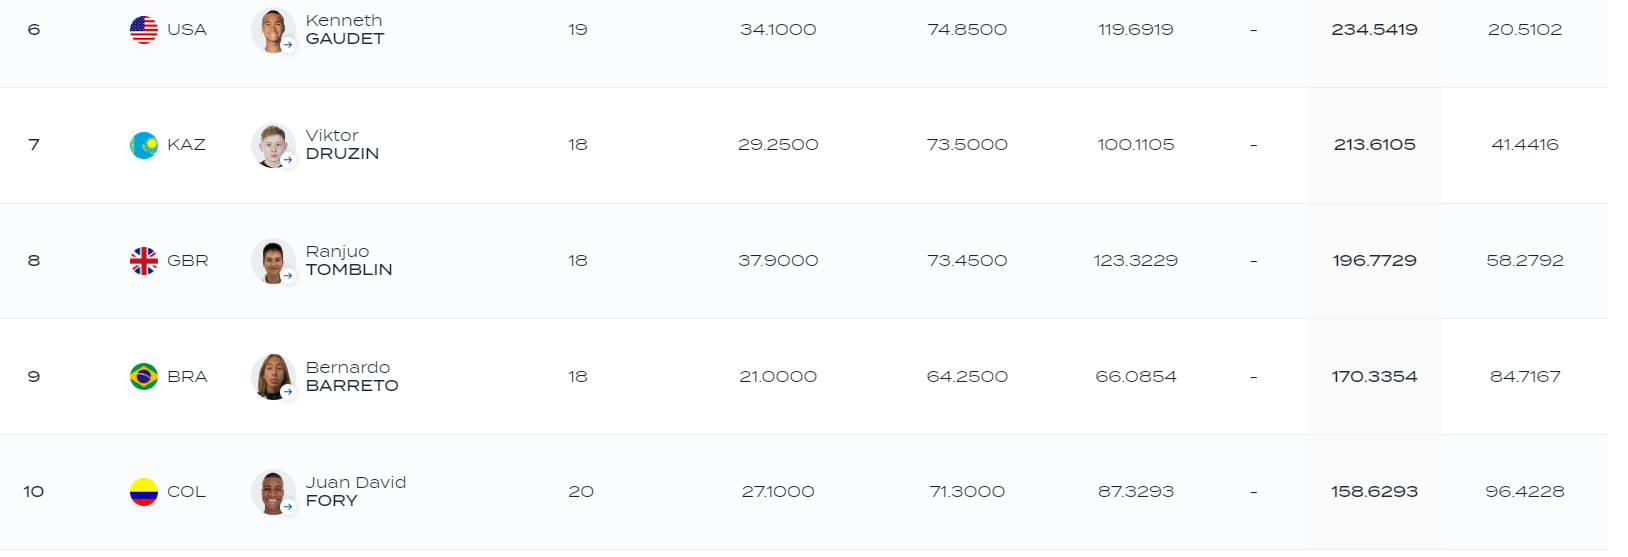Click Ranjuo Tomblin's profile photo
Viewport: 1628px width, 557px height.
[272, 261]
